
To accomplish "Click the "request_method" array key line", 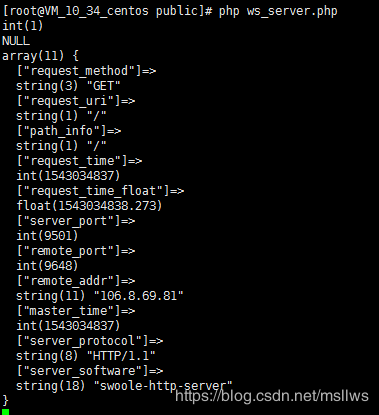I will tap(86, 71).
